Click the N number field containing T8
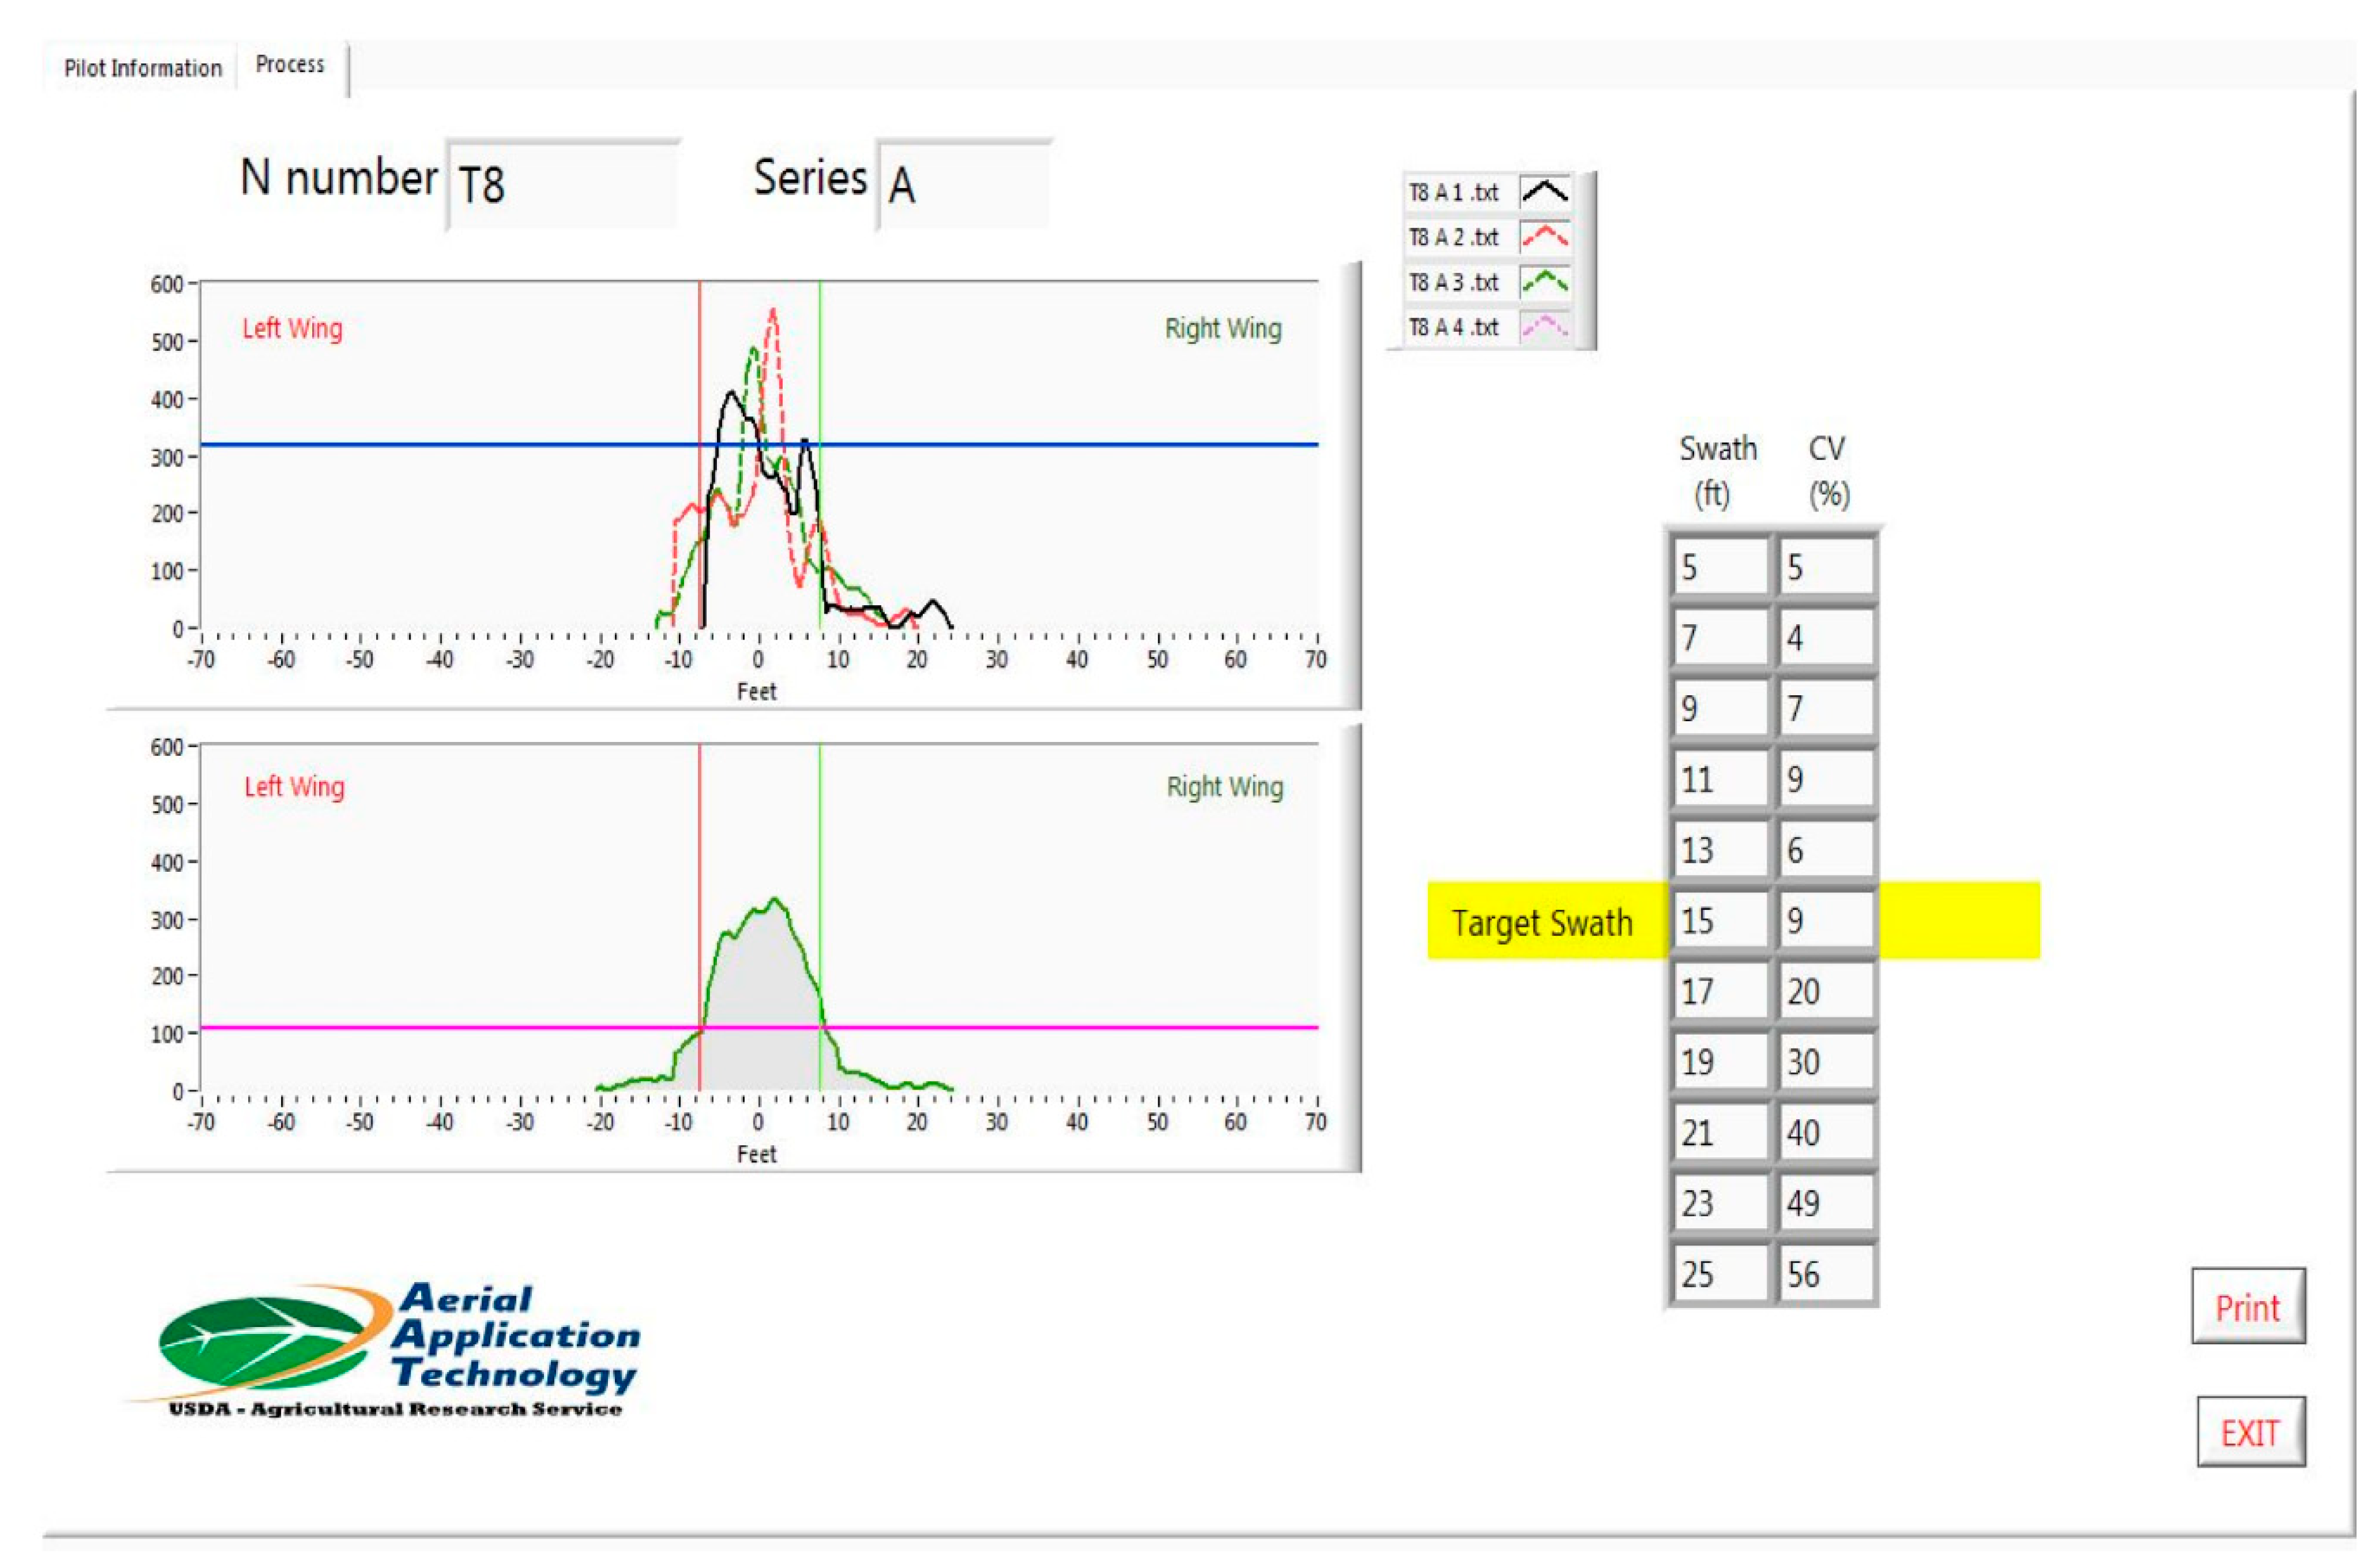This screenshot has width=2380, height=1560. click(x=562, y=185)
